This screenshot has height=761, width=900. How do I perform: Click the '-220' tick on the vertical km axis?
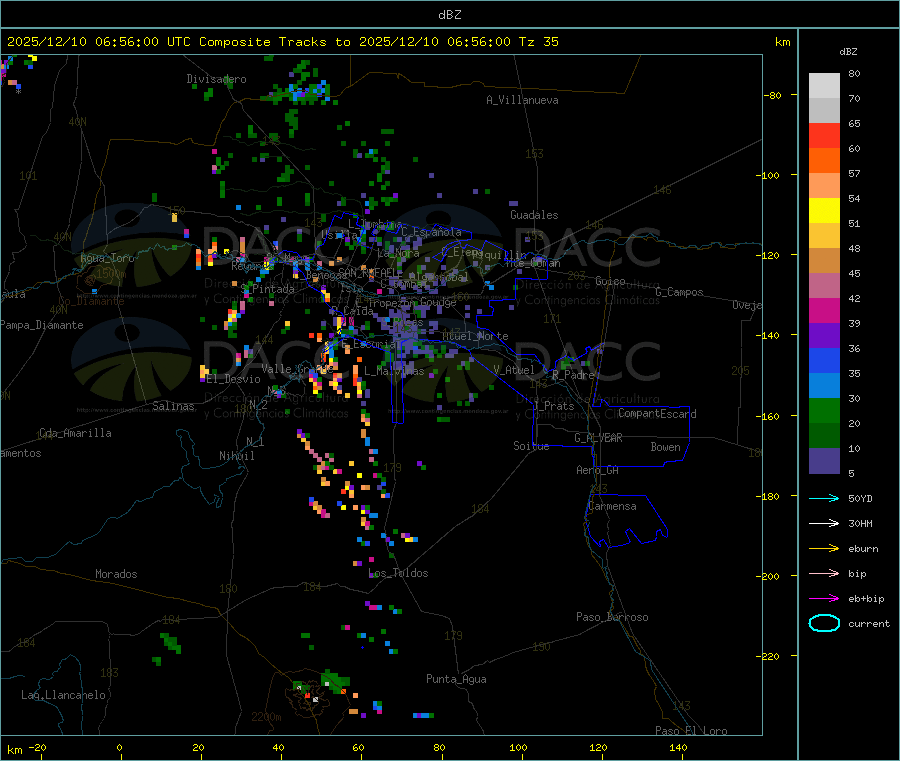(770, 656)
